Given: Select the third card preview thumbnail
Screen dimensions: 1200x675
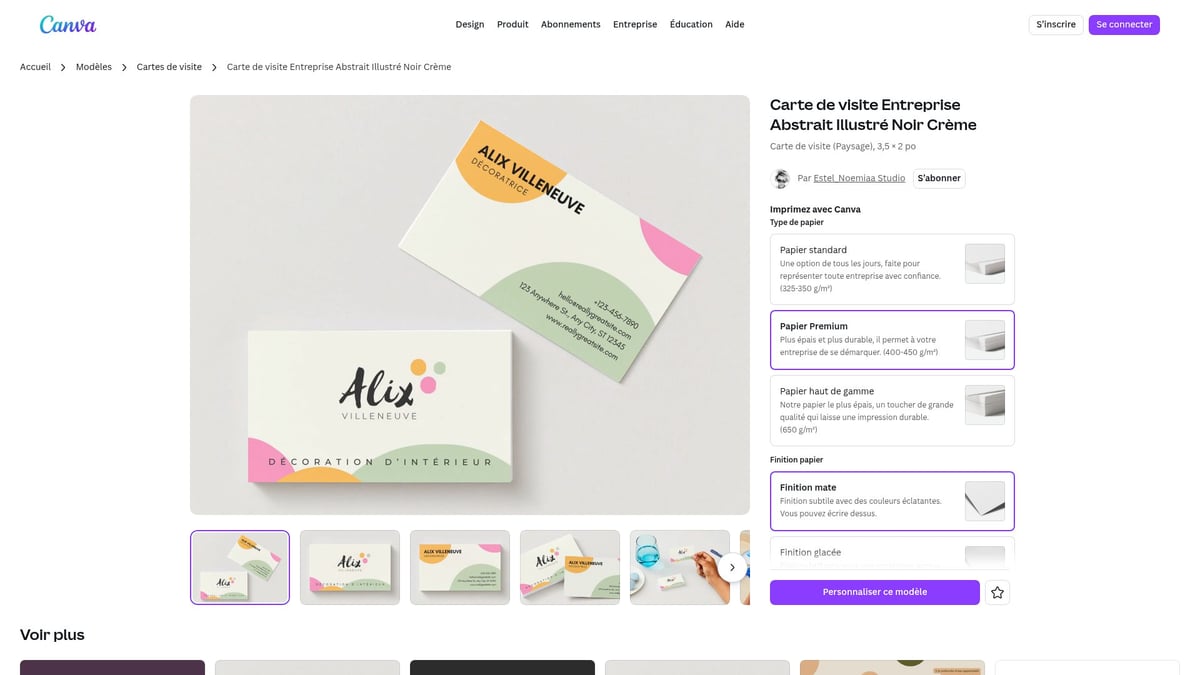Looking at the screenshot, I should (x=460, y=567).
